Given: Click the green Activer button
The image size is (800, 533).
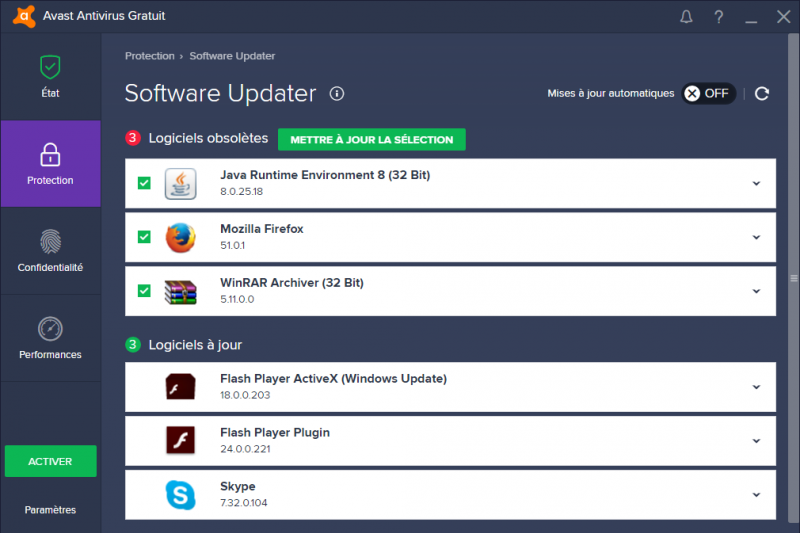Looking at the screenshot, I should tap(50, 461).
